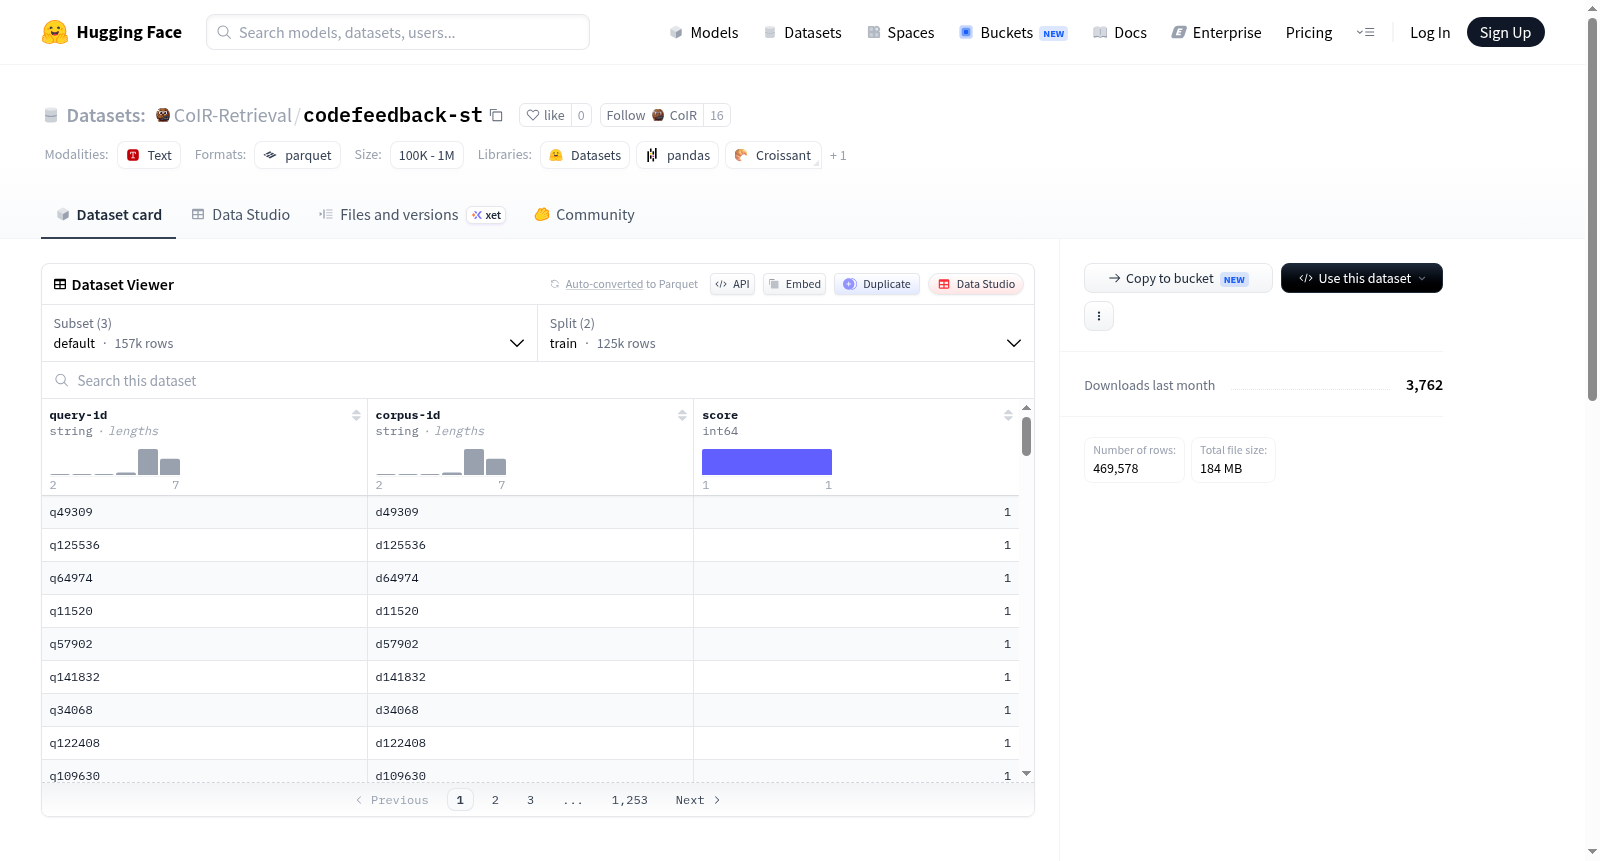
Task: Click the Dataset Viewer table icon
Action: click(60, 285)
